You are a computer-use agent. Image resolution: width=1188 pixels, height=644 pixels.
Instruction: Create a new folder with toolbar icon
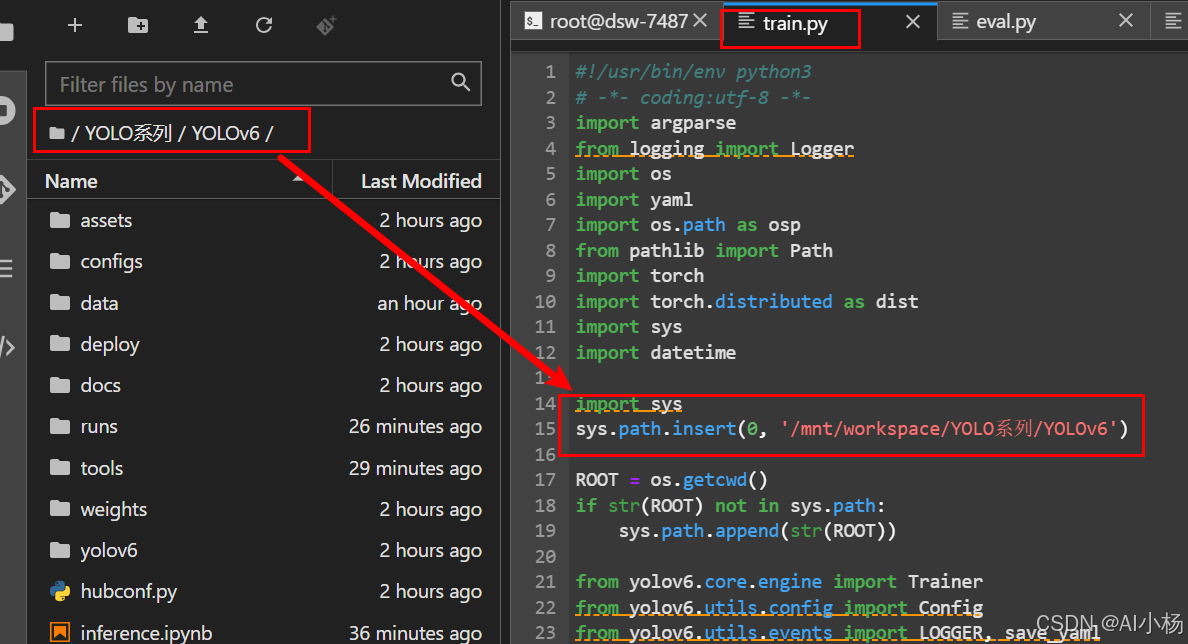(x=138, y=25)
